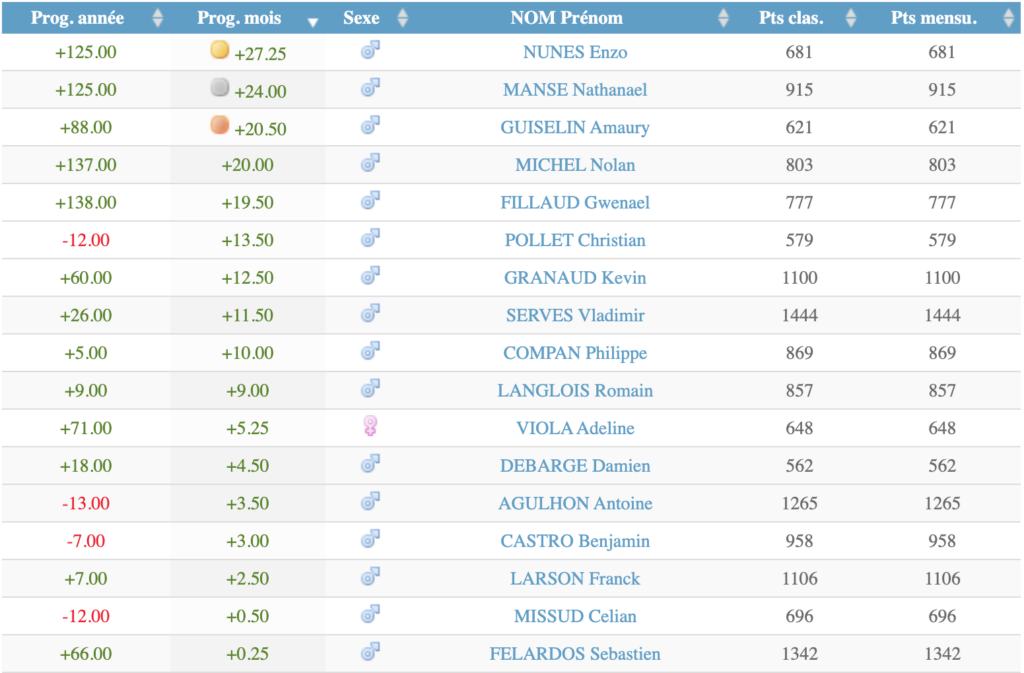This screenshot has width=1024, height=673.
Task: Click the silver medal icon beside +24.00
Action: point(220,88)
